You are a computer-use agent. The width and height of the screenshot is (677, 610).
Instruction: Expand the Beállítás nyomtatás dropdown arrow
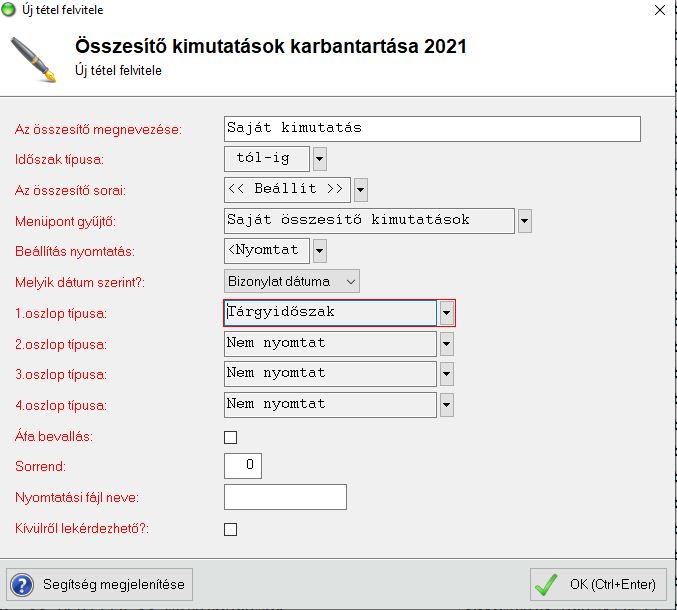319,251
